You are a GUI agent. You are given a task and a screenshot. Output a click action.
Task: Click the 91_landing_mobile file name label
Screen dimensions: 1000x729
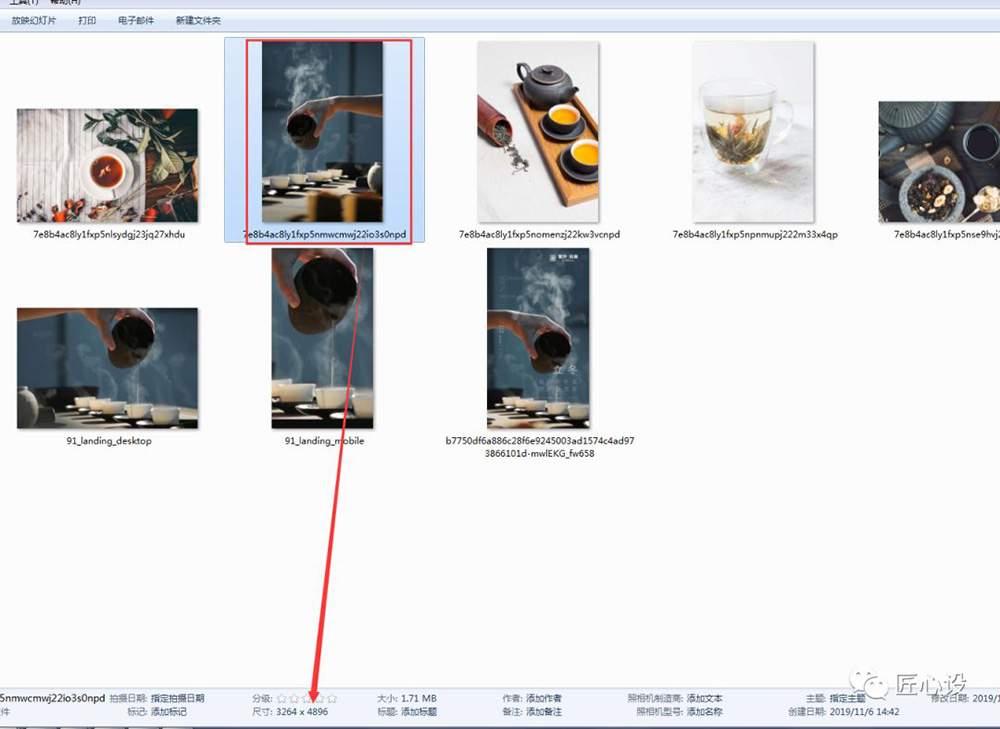coord(324,441)
